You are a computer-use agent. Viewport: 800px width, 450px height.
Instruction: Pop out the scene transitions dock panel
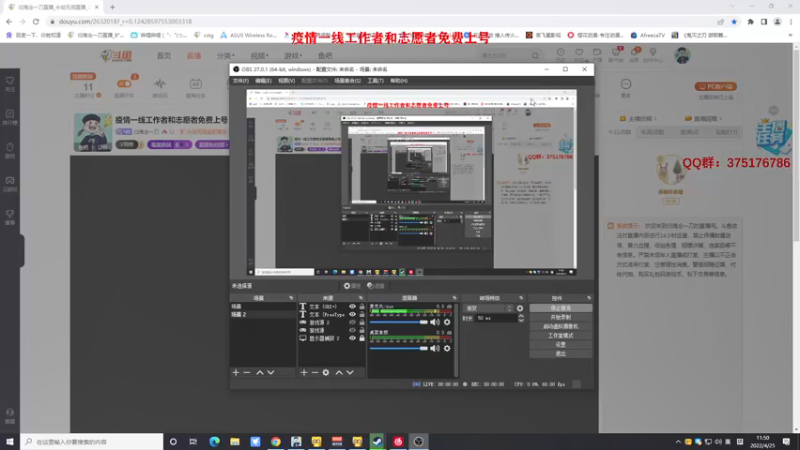click(x=521, y=298)
